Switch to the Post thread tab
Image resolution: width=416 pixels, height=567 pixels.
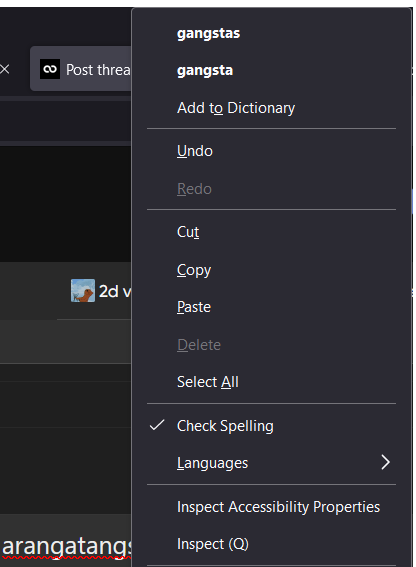click(x=81, y=69)
